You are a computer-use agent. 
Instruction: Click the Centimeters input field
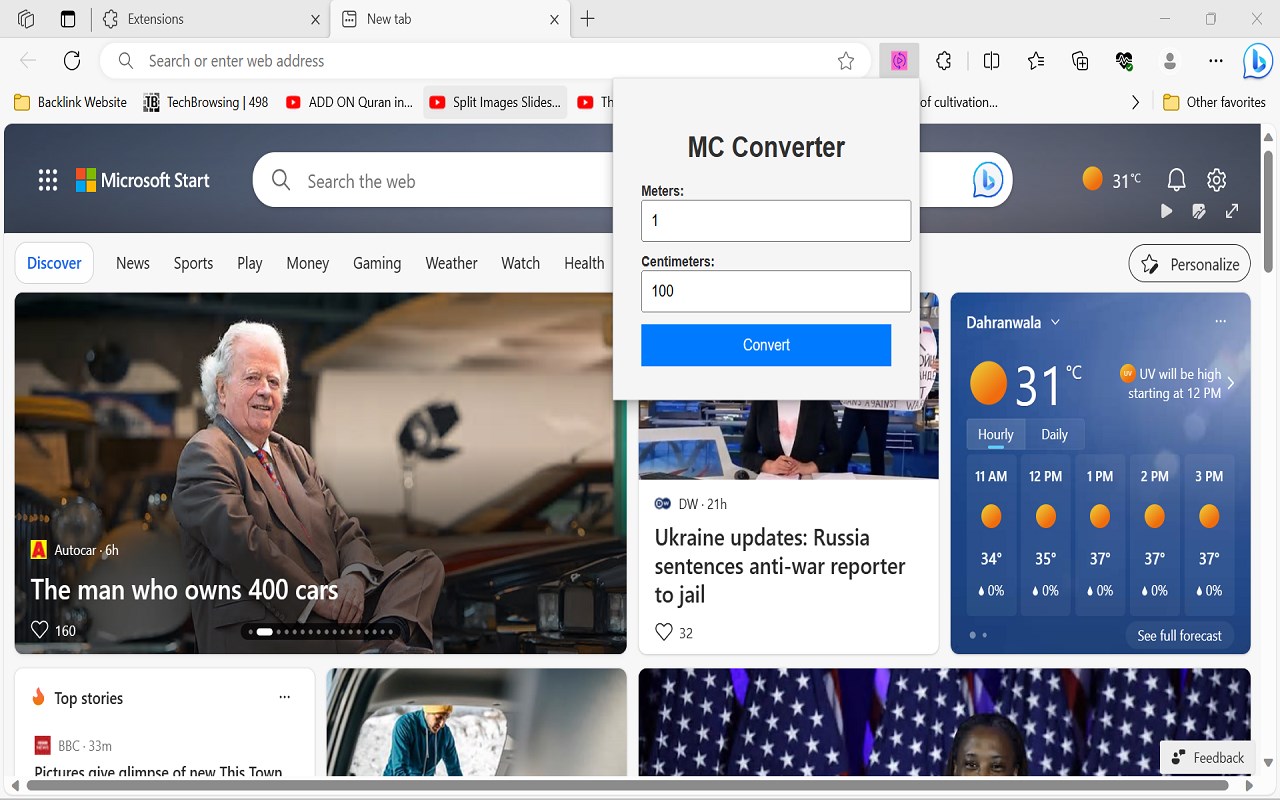point(776,291)
